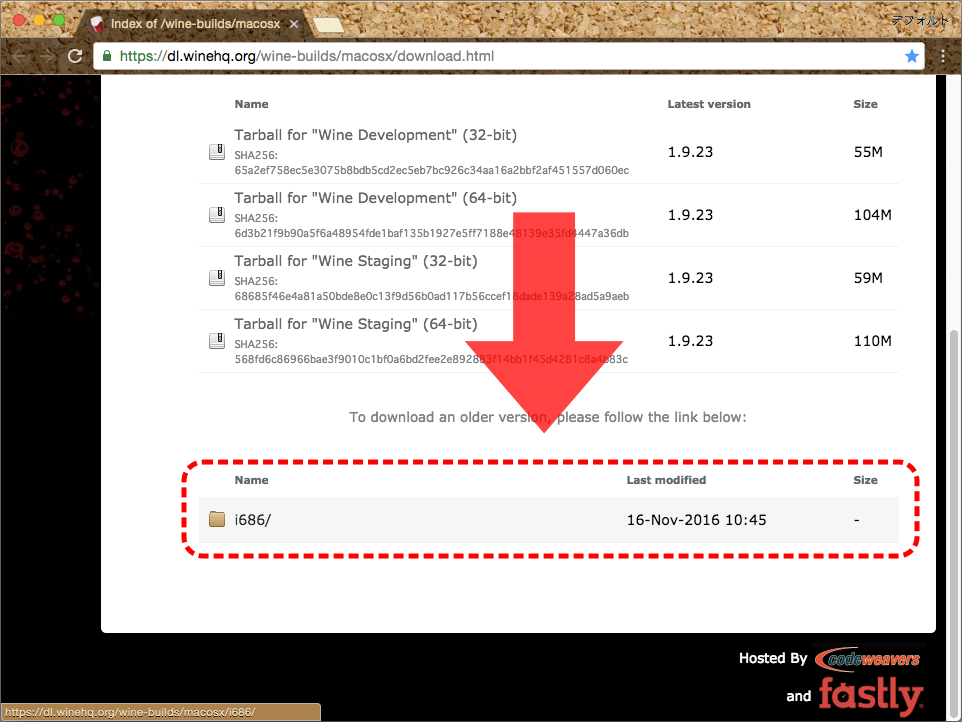Click version 1.9.23 in the 32-bit Development row
Viewport: 962px width, 722px height.
point(690,152)
